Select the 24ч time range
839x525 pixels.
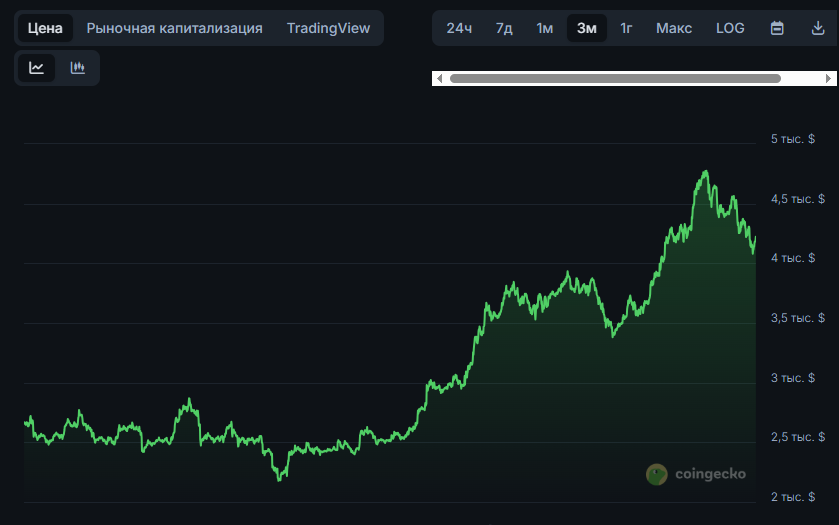[x=459, y=28]
